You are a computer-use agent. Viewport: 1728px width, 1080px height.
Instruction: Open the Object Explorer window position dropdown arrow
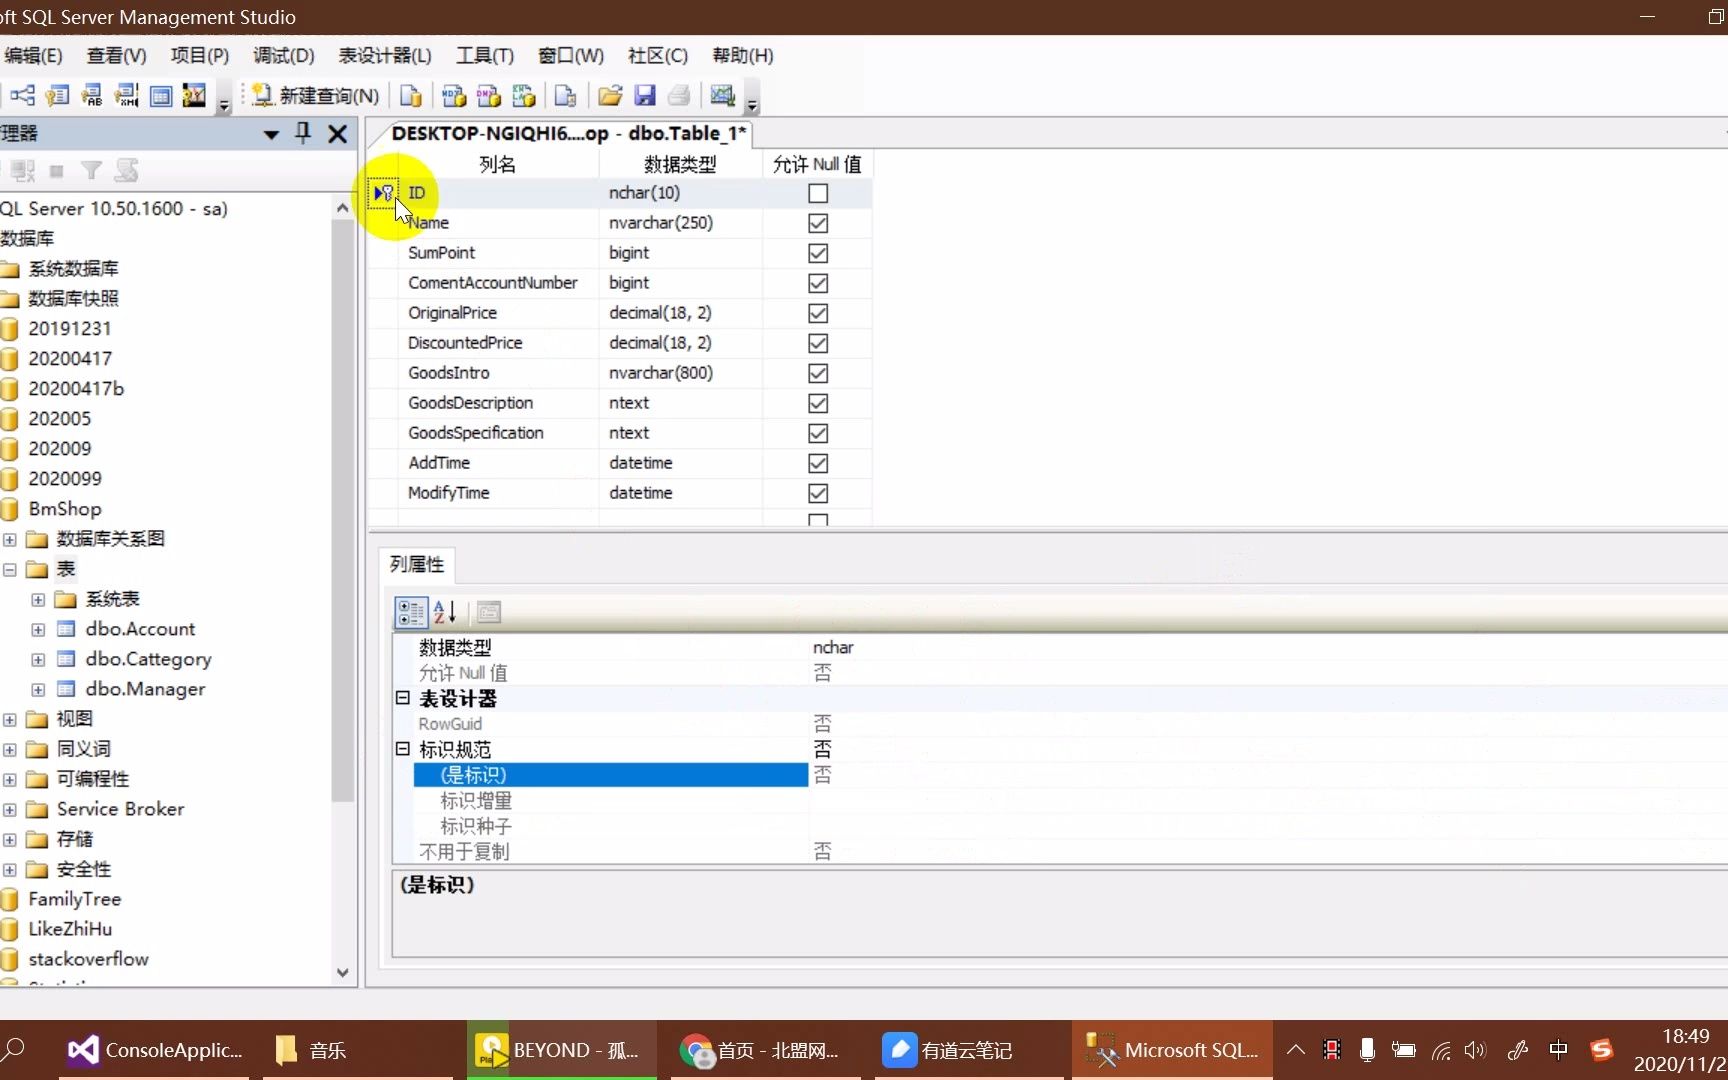tap(271, 134)
